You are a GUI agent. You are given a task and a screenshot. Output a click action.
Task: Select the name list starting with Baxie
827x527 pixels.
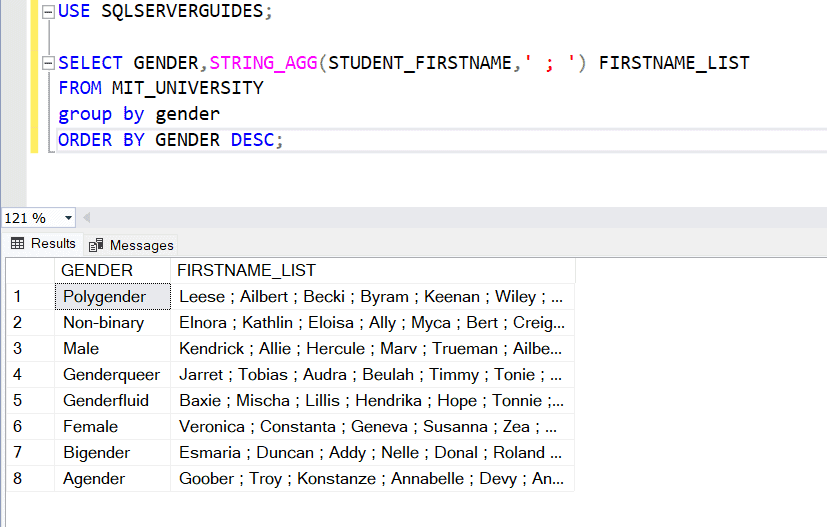click(x=372, y=400)
